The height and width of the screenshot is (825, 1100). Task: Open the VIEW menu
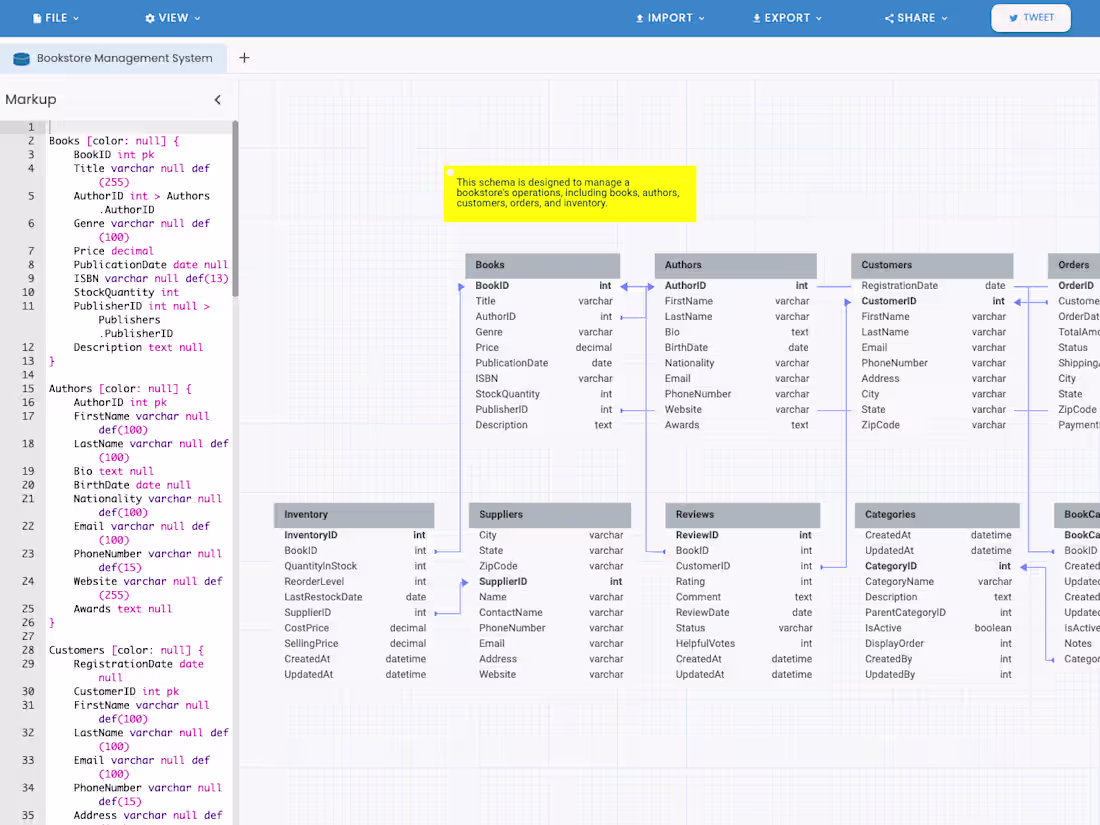click(173, 18)
